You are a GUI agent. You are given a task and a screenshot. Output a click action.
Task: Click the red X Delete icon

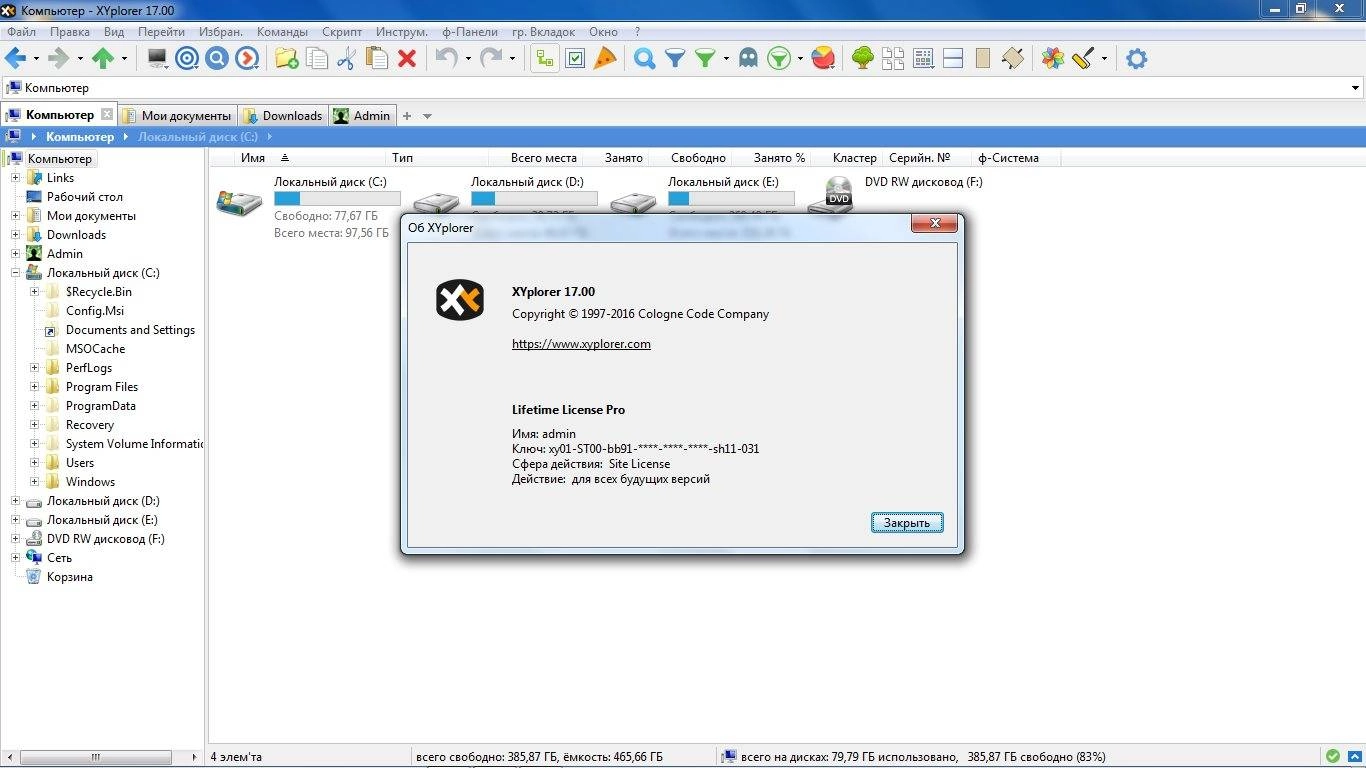[407, 59]
